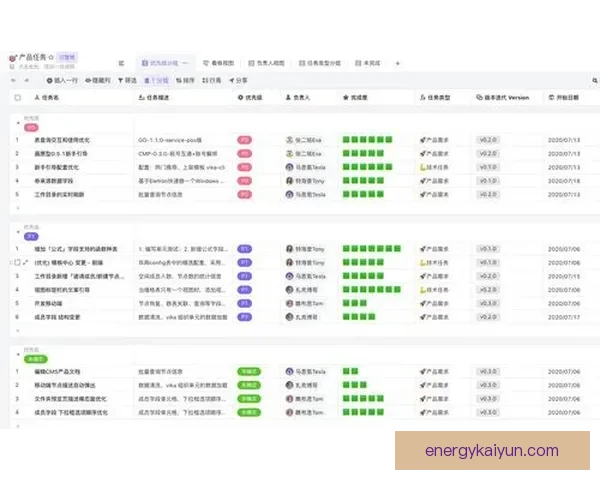Select the 开发移动端 task name cell
Screen dimensions: 600x480
point(48,304)
